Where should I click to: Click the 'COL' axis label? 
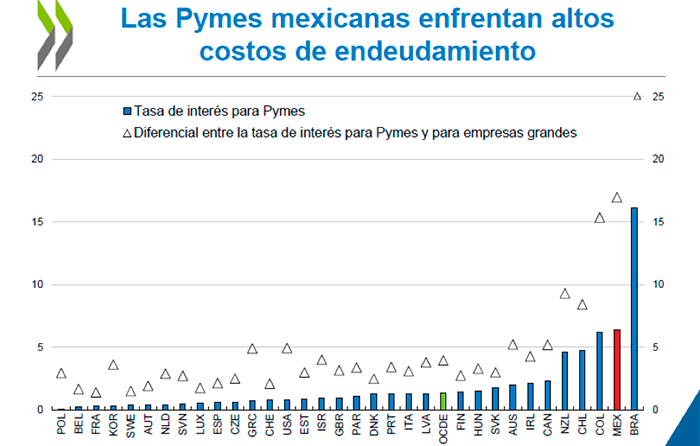(600, 424)
